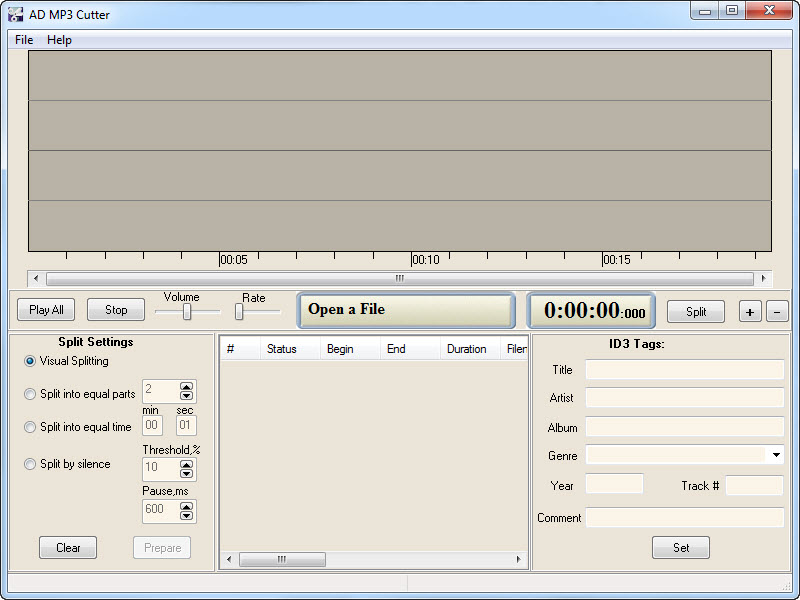The height and width of the screenshot is (600, 800).
Task: Open the File menu
Action: [x=24, y=40]
